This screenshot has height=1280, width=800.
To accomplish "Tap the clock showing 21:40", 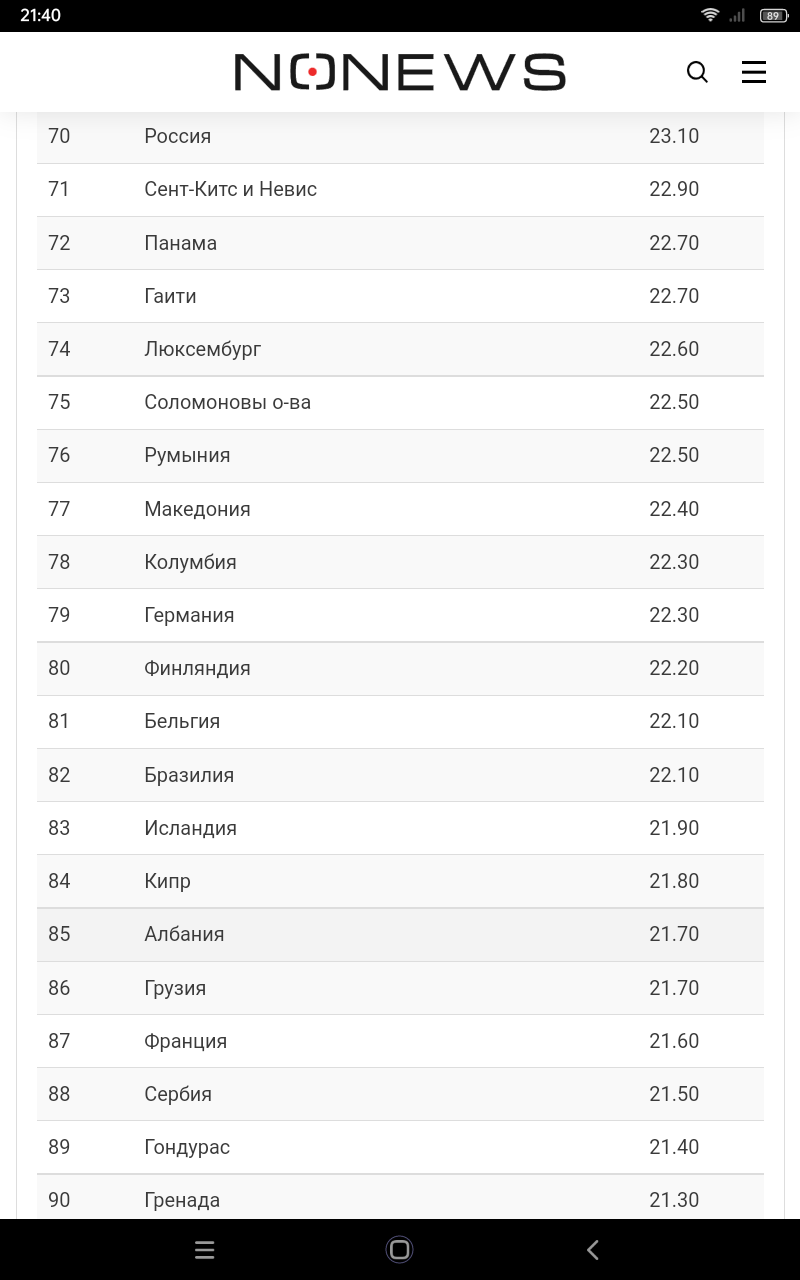I will [x=40, y=15].
